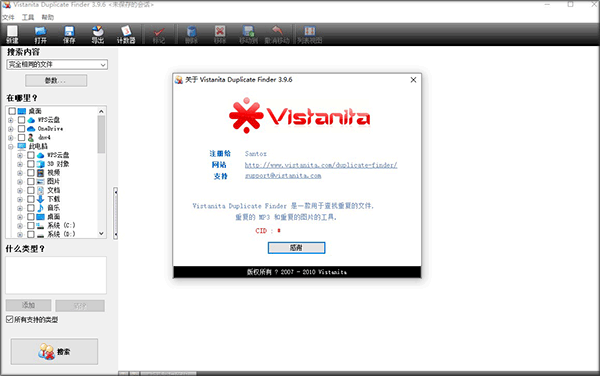
Task: Expand the 3D 对象 tree node
Action: (x=20, y=164)
